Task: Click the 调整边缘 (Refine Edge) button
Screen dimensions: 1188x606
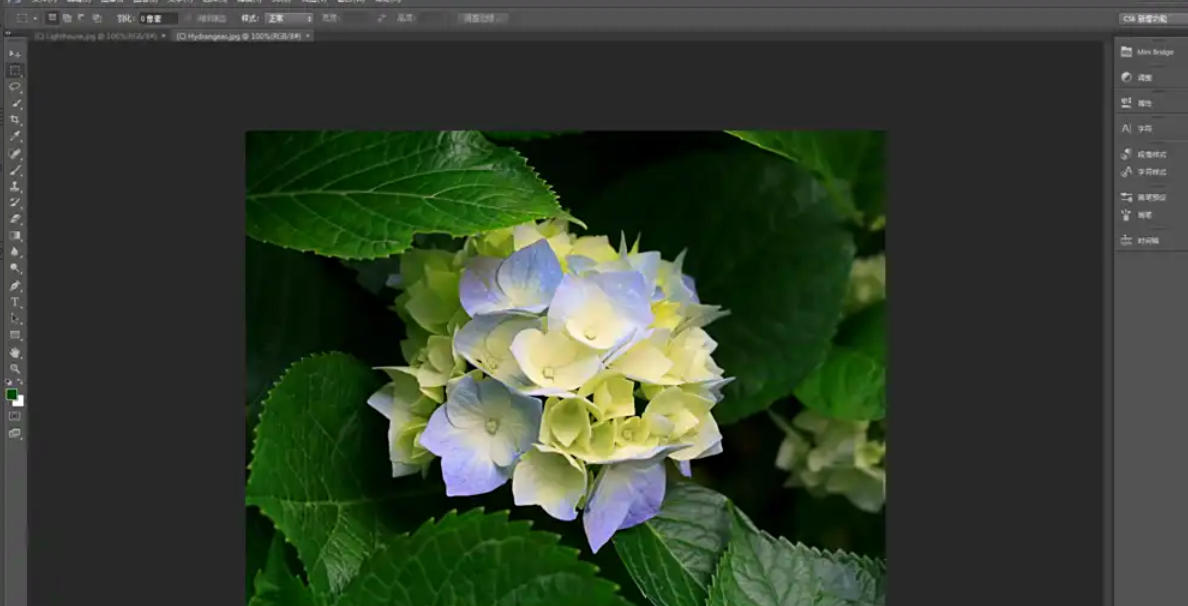Action: click(x=477, y=16)
